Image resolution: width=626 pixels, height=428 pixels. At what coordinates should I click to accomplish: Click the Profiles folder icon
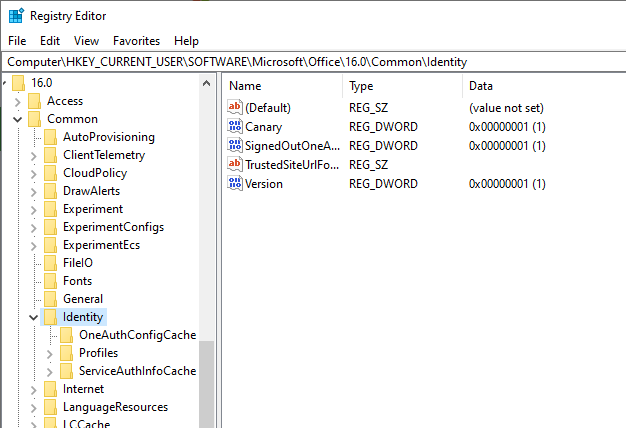(66, 353)
